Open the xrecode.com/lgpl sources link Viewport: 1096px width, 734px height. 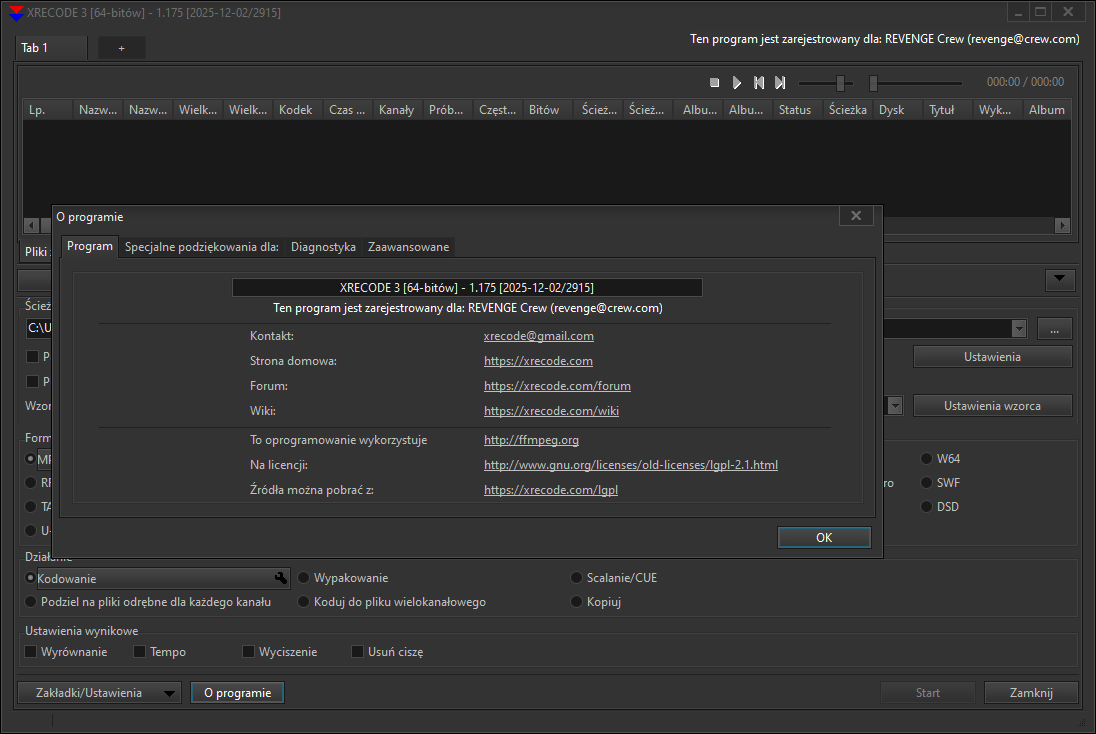551,490
